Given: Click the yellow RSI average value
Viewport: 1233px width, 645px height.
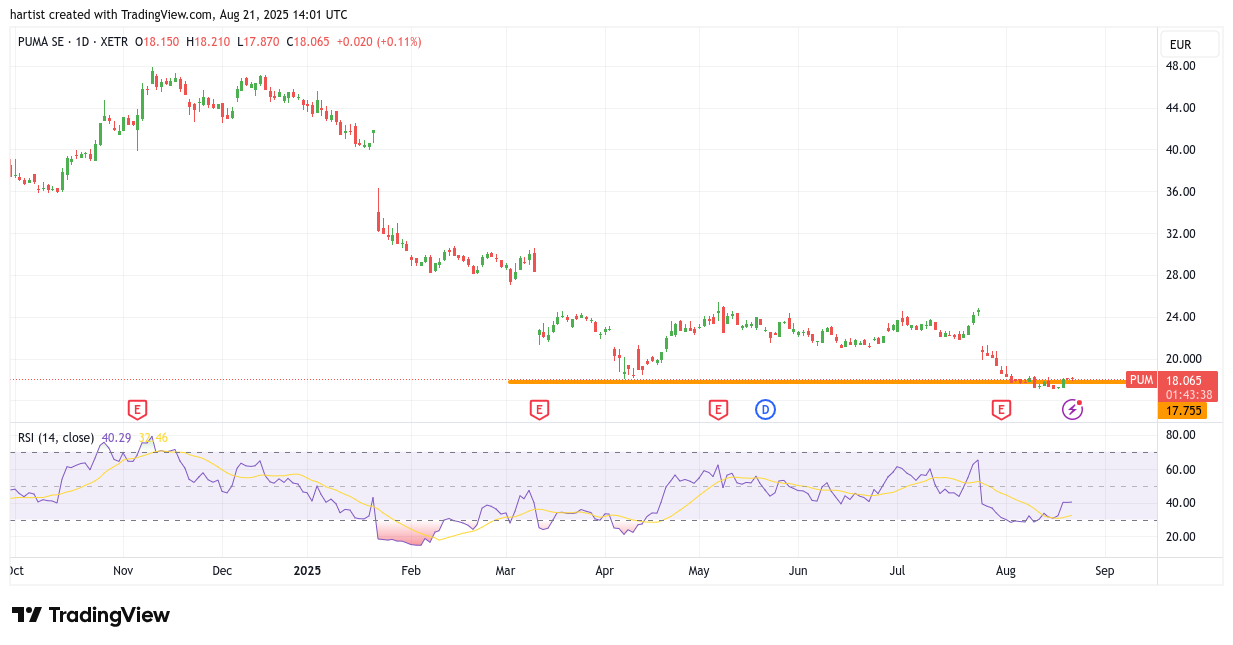Looking at the screenshot, I should point(153,437).
